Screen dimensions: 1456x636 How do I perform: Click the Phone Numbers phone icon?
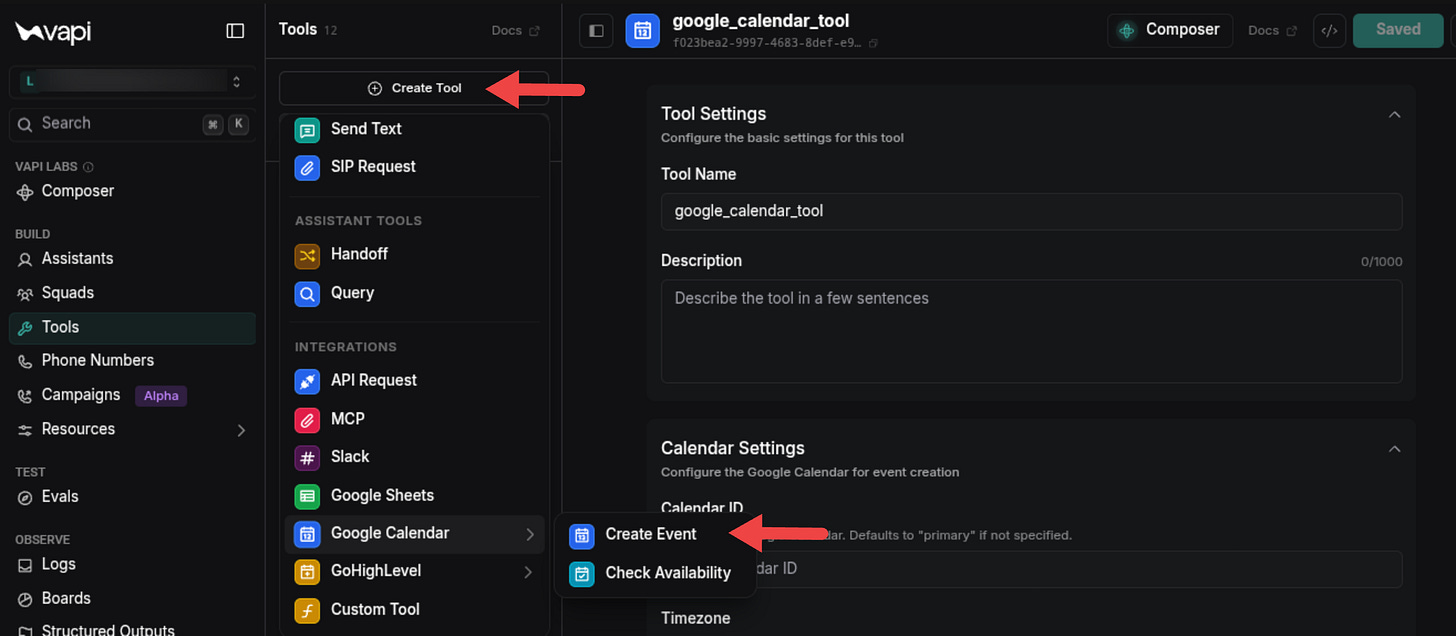click(x=25, y=361)
